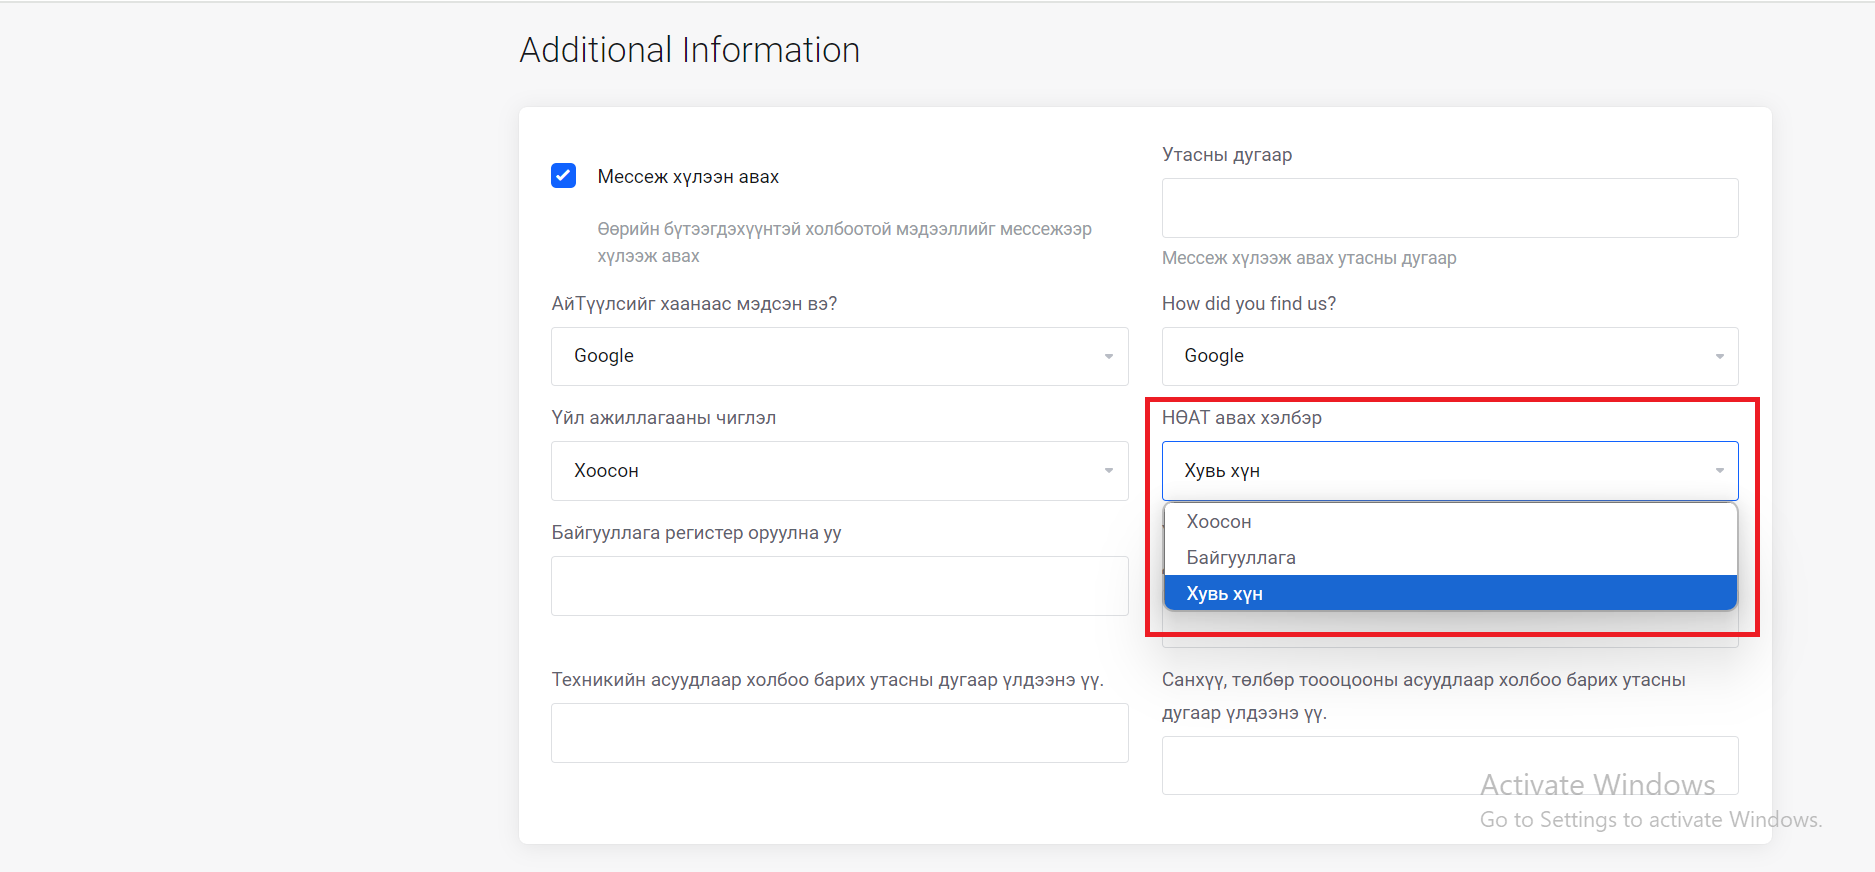The width and height of the screenshot is (1875, 872).
Task: Click the Санхүү, төлбөр тооцооны утасны дугаар field
Action: point(1450,766)
